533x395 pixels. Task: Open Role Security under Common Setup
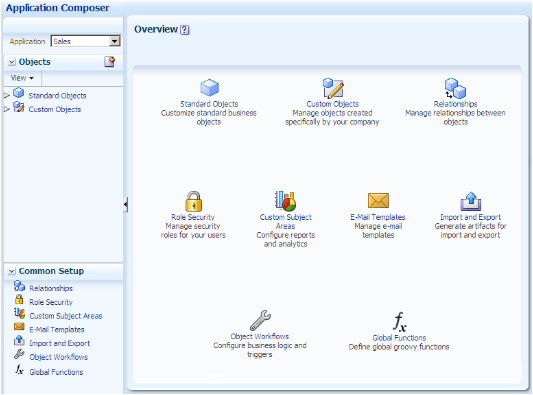coord(51,302)
